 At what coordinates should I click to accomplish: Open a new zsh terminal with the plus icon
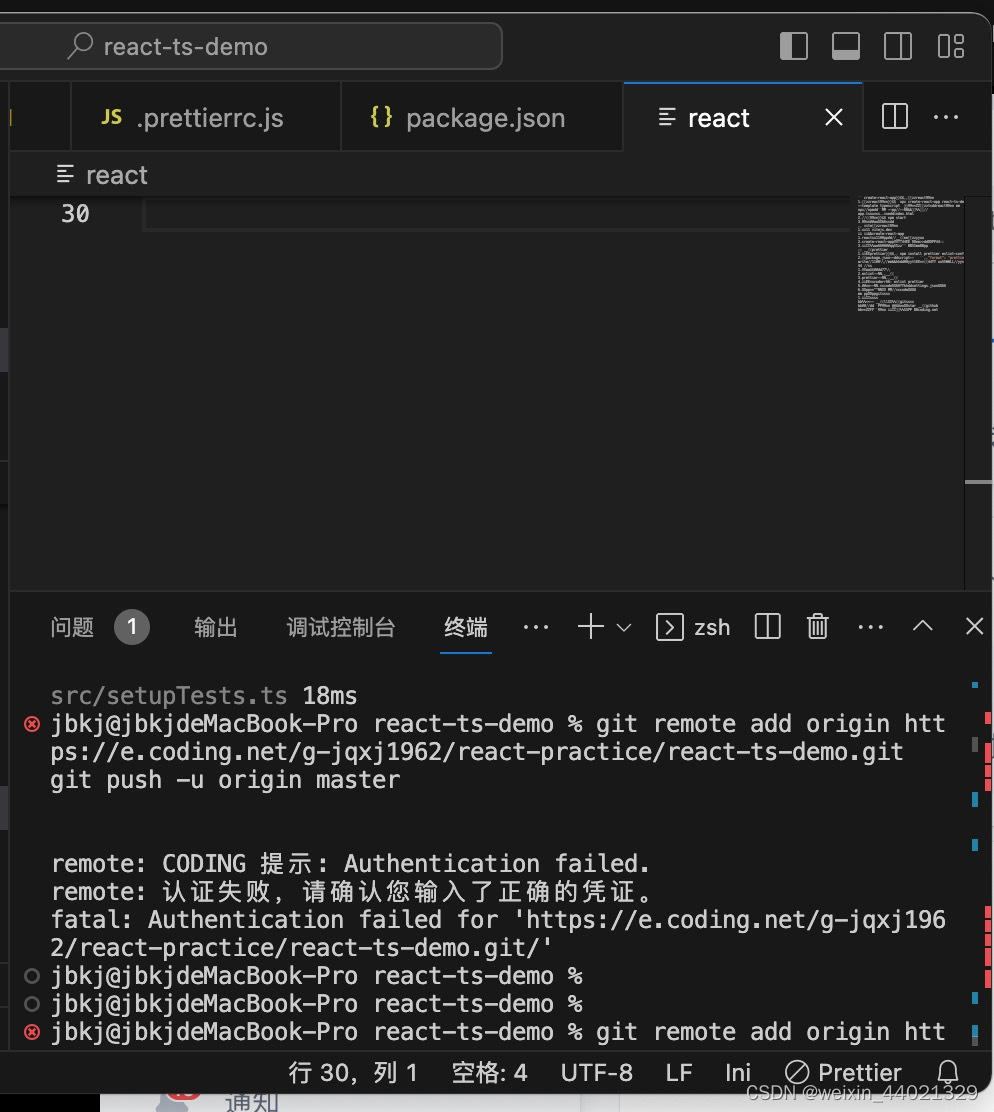588,627
